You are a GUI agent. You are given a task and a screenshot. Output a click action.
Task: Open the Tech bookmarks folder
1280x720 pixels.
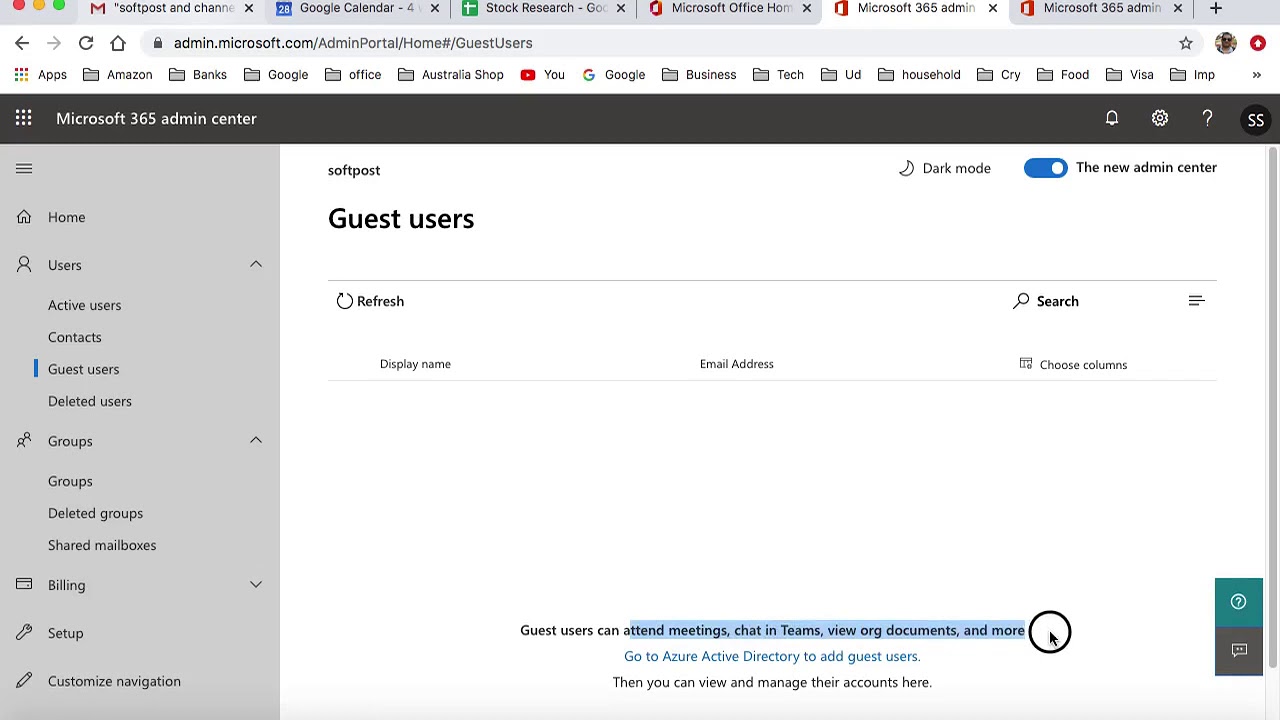click(x=778, y=75)
